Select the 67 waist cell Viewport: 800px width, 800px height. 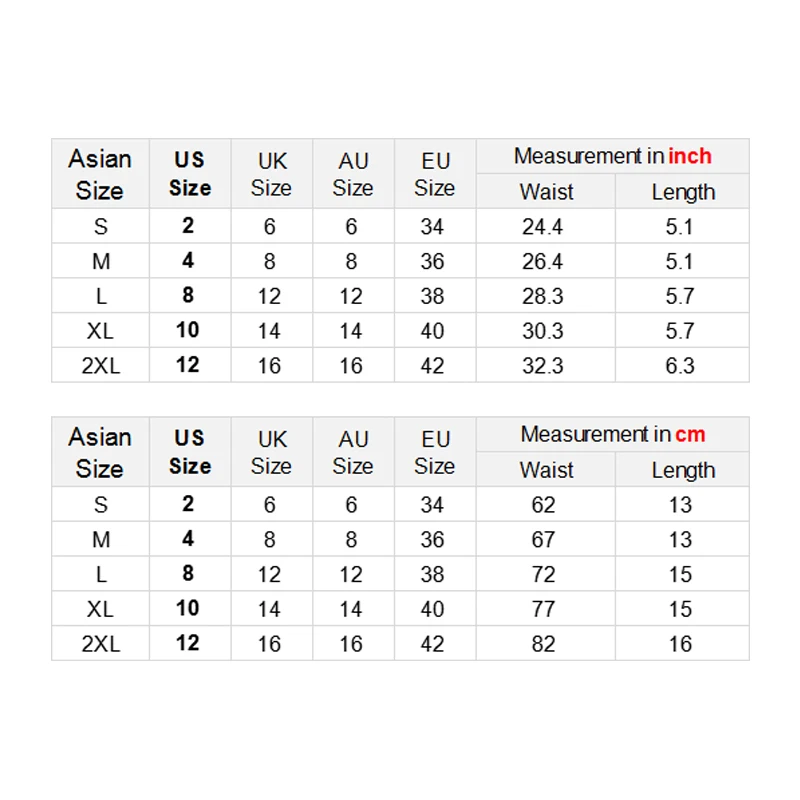(543, 540)
